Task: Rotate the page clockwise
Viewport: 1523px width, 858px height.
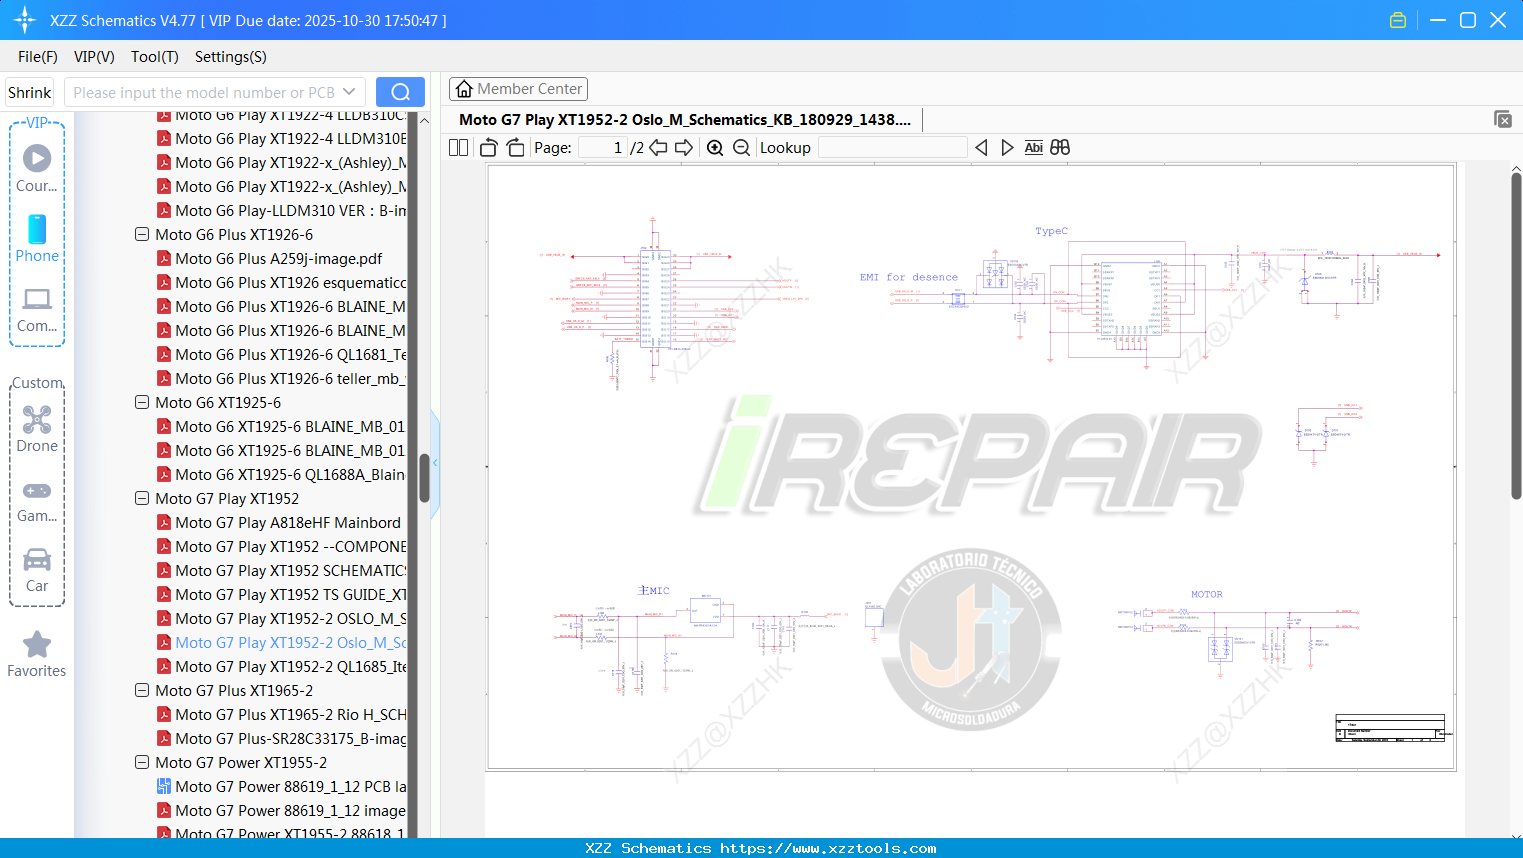Action: pyautogui.click(x=516, y=148)
